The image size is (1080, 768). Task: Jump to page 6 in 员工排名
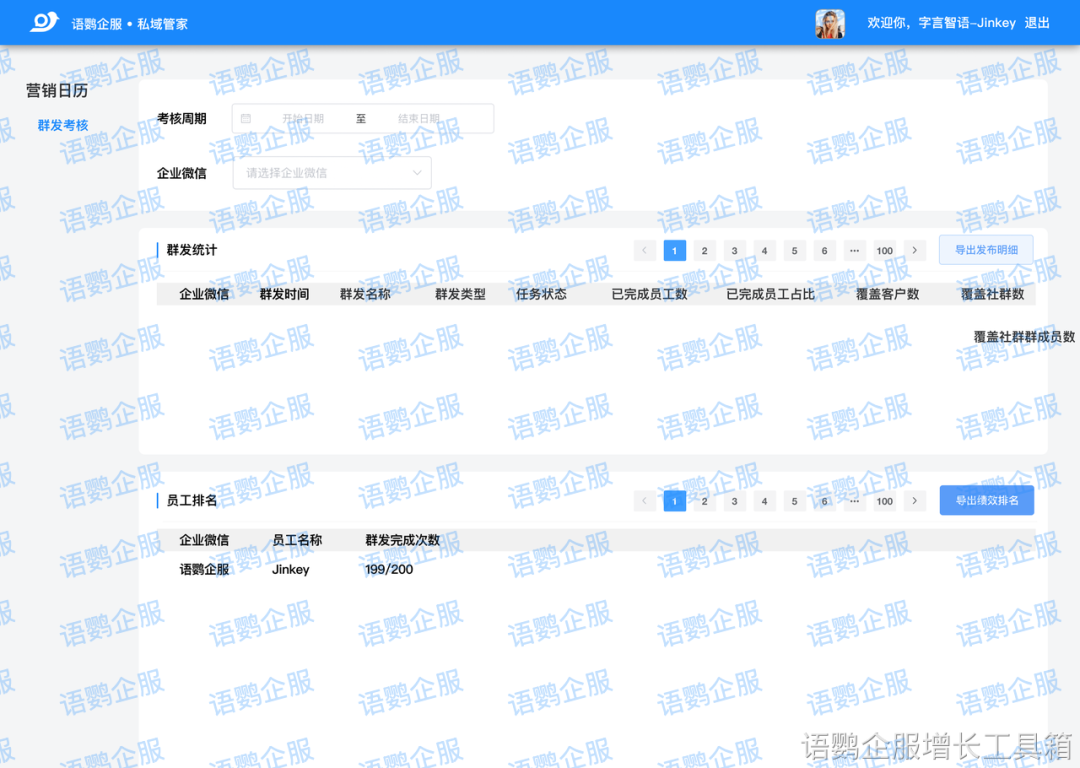(824, 500)
